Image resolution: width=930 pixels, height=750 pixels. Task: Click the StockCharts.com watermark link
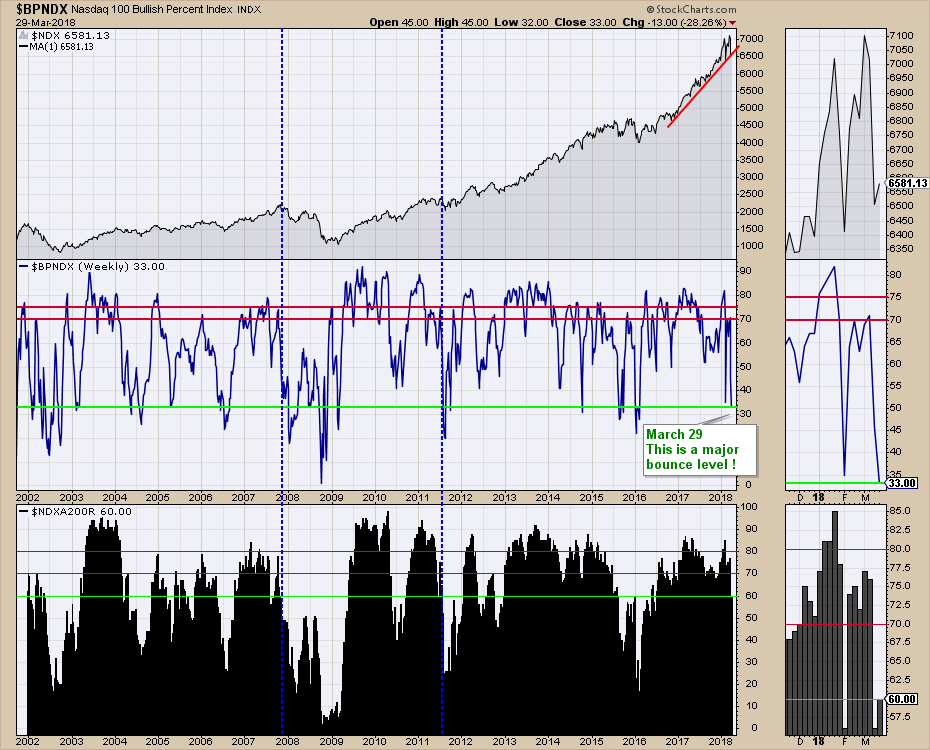pos(692,9)
